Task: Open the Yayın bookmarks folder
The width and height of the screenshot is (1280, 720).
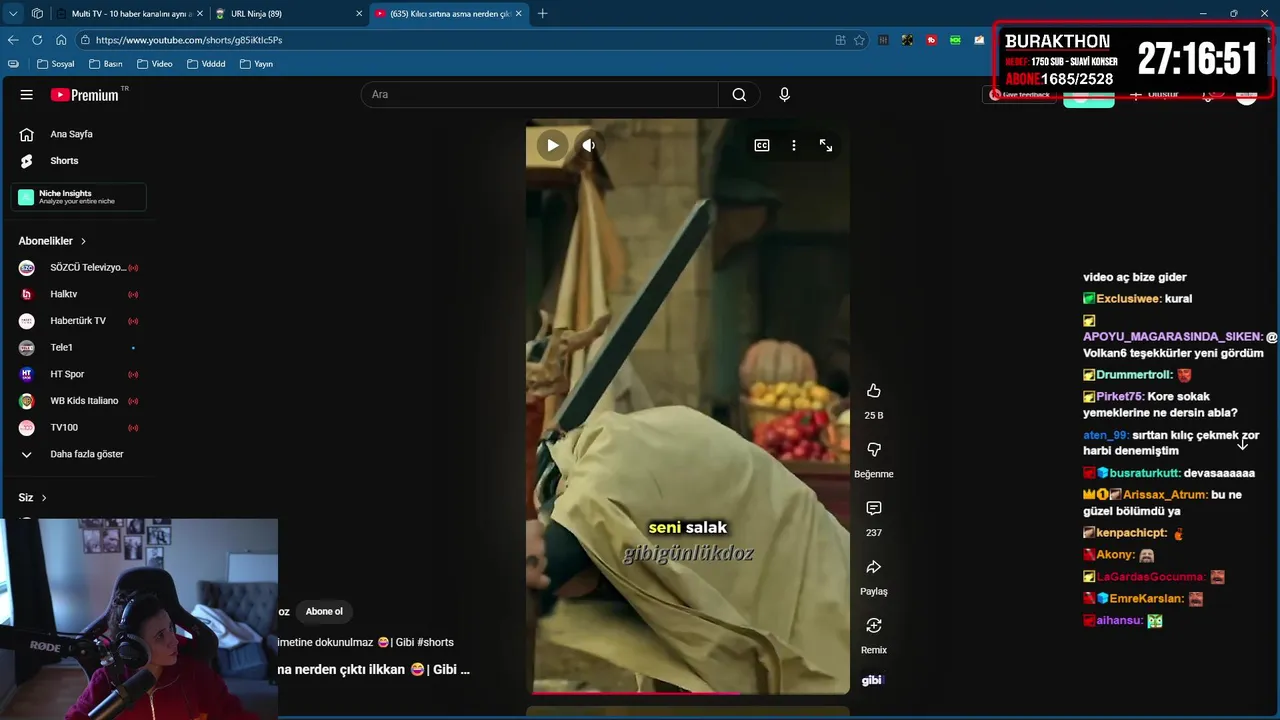Action: point(257,64)
